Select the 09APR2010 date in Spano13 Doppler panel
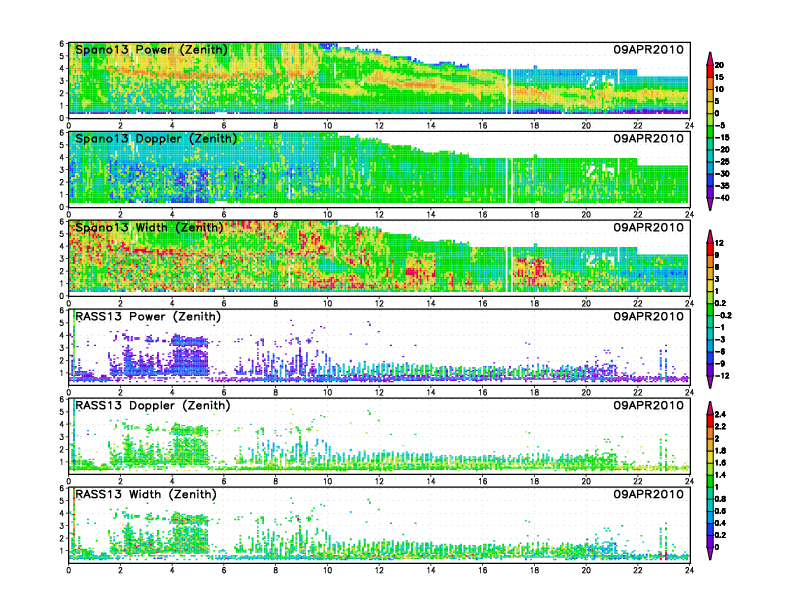792x612 pixels. (649, 138)
